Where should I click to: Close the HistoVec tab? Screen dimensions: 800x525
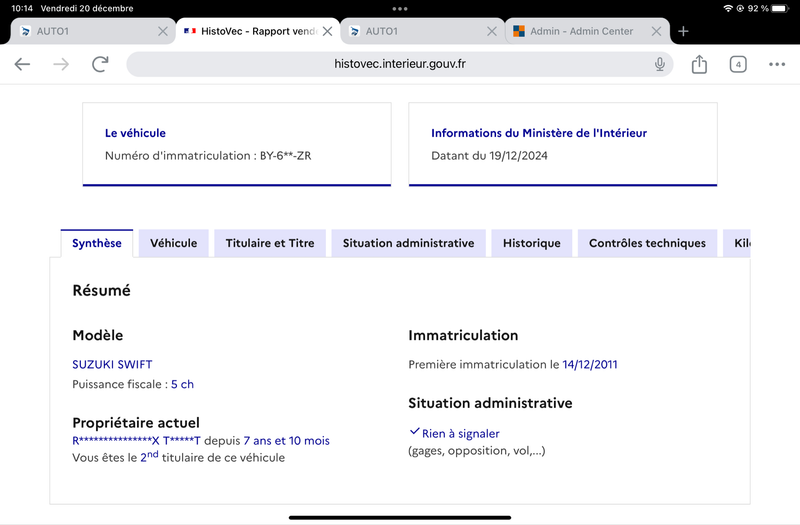[328, 31]
